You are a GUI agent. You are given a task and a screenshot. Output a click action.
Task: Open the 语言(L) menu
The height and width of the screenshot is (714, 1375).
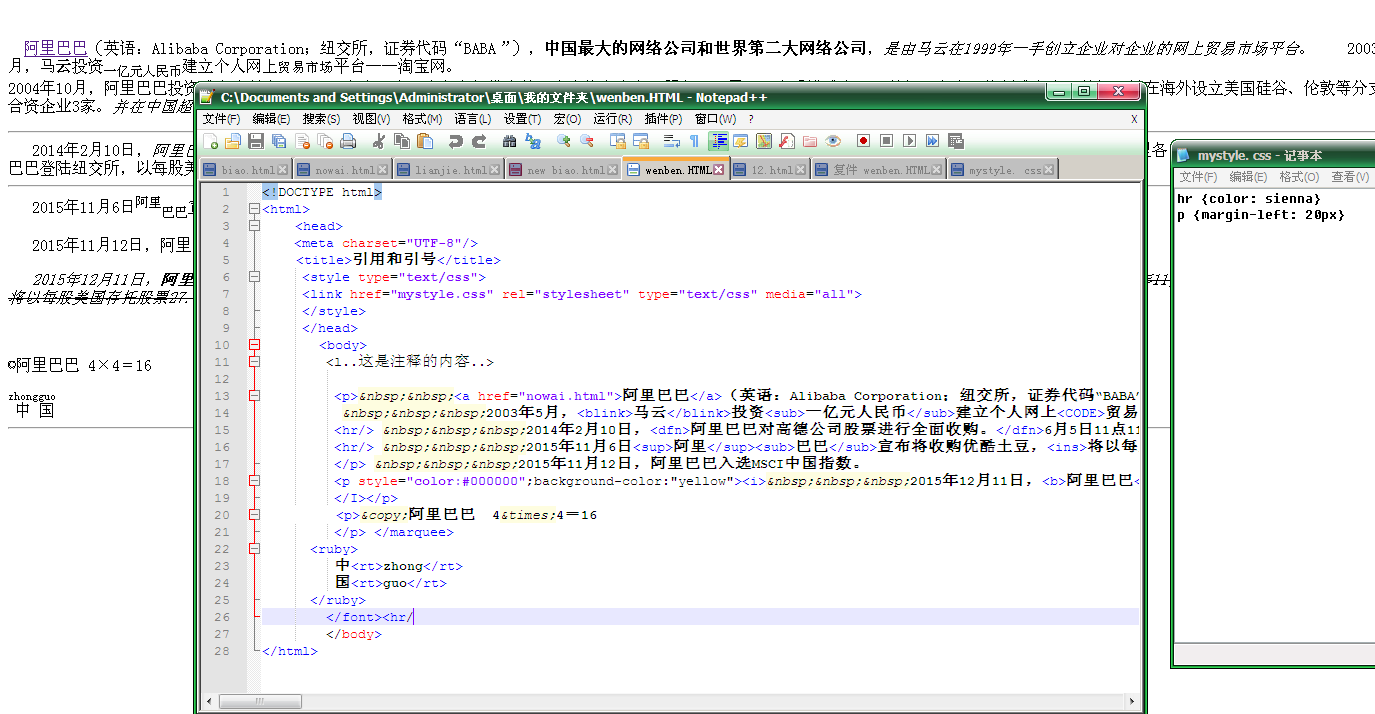point(474,118)
